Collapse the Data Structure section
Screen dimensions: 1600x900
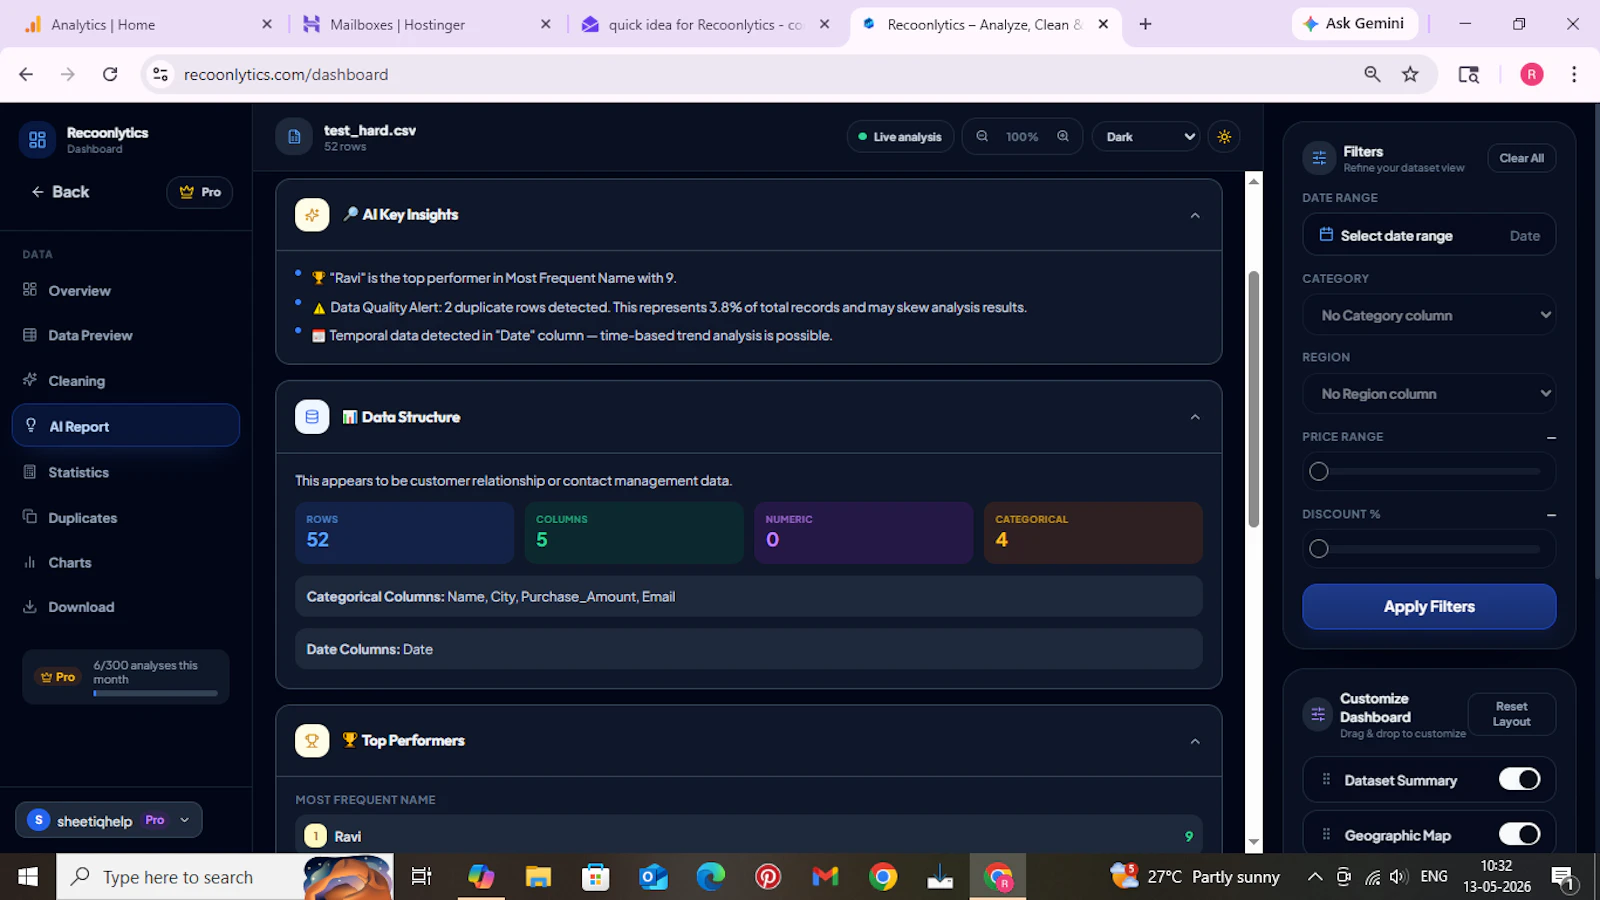point(1195,417)
